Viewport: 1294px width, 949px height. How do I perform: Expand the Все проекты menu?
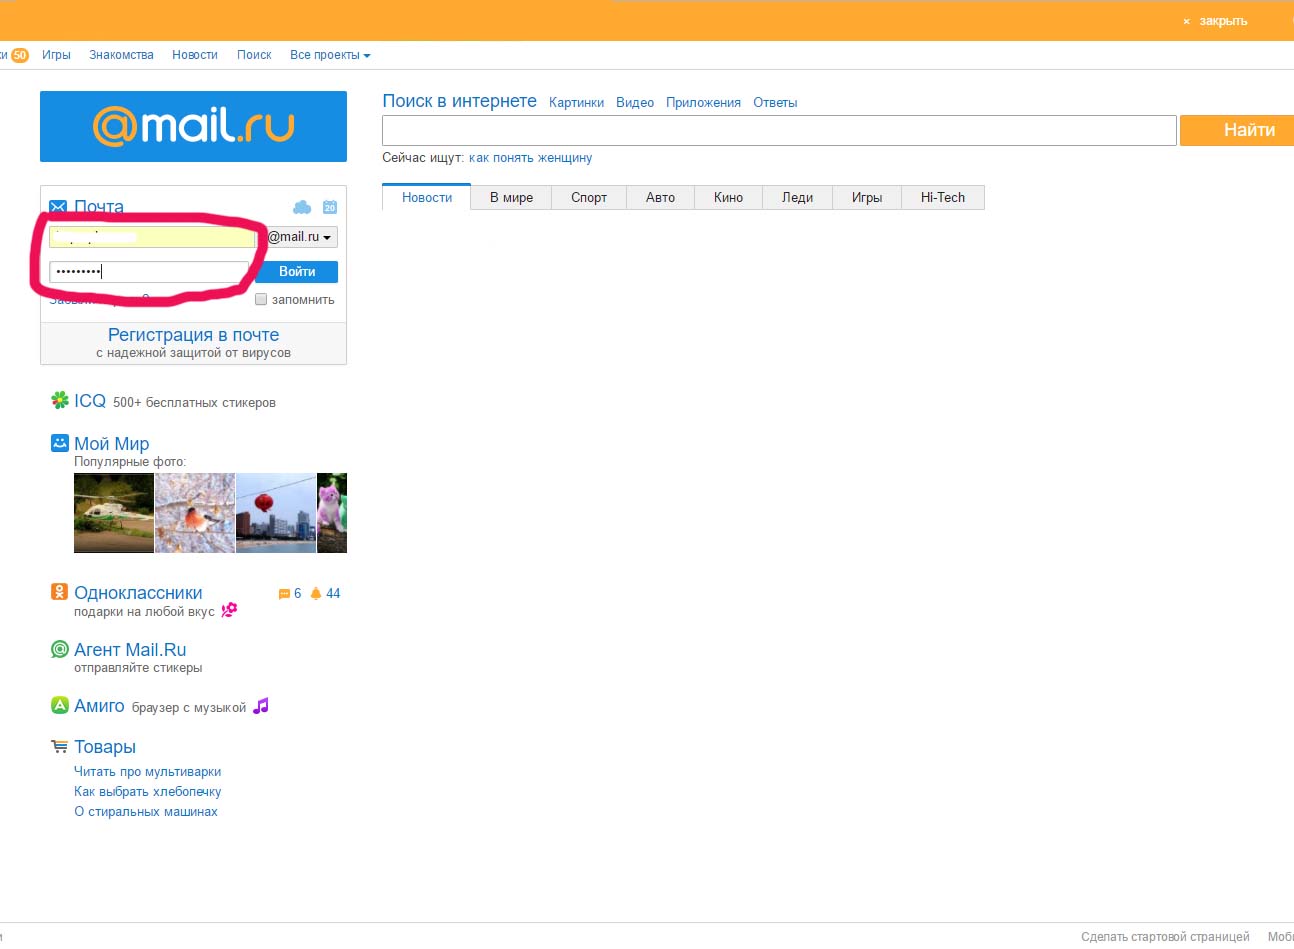[330, 55]
